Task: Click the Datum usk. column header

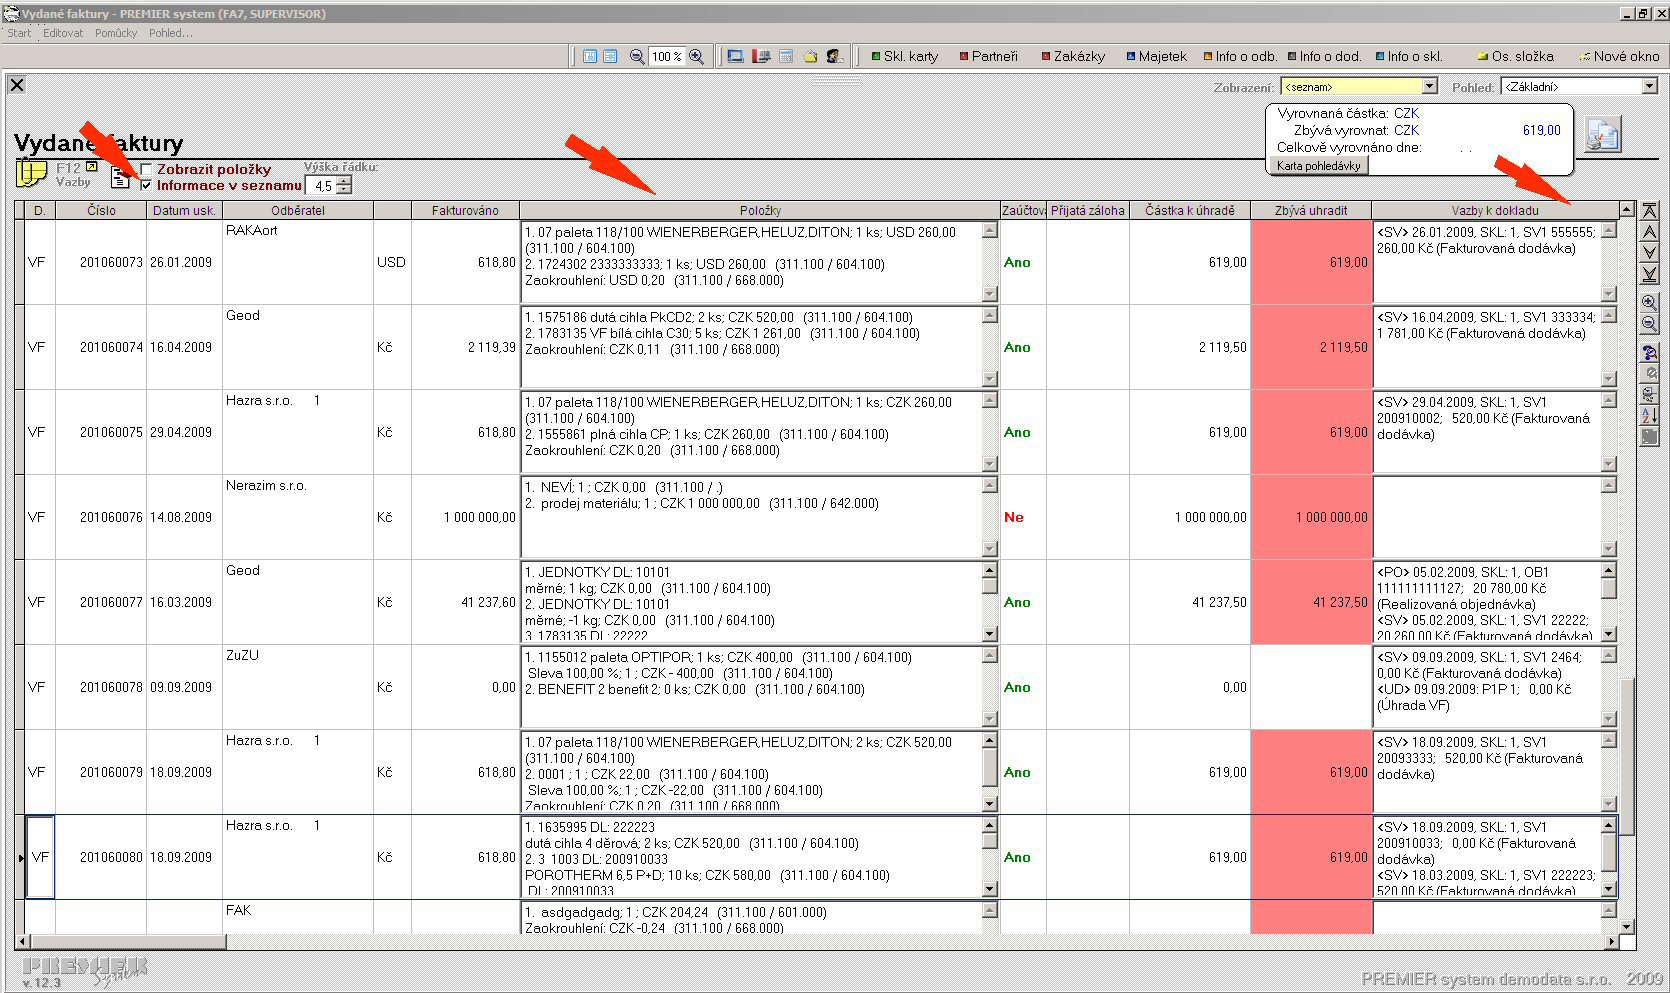Action: click(x=184, y=211)
